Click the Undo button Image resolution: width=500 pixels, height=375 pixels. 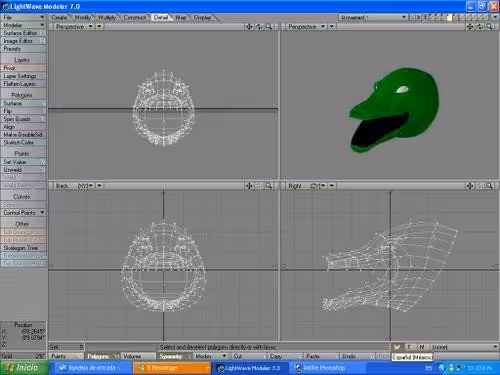click(x=356, y=356)
